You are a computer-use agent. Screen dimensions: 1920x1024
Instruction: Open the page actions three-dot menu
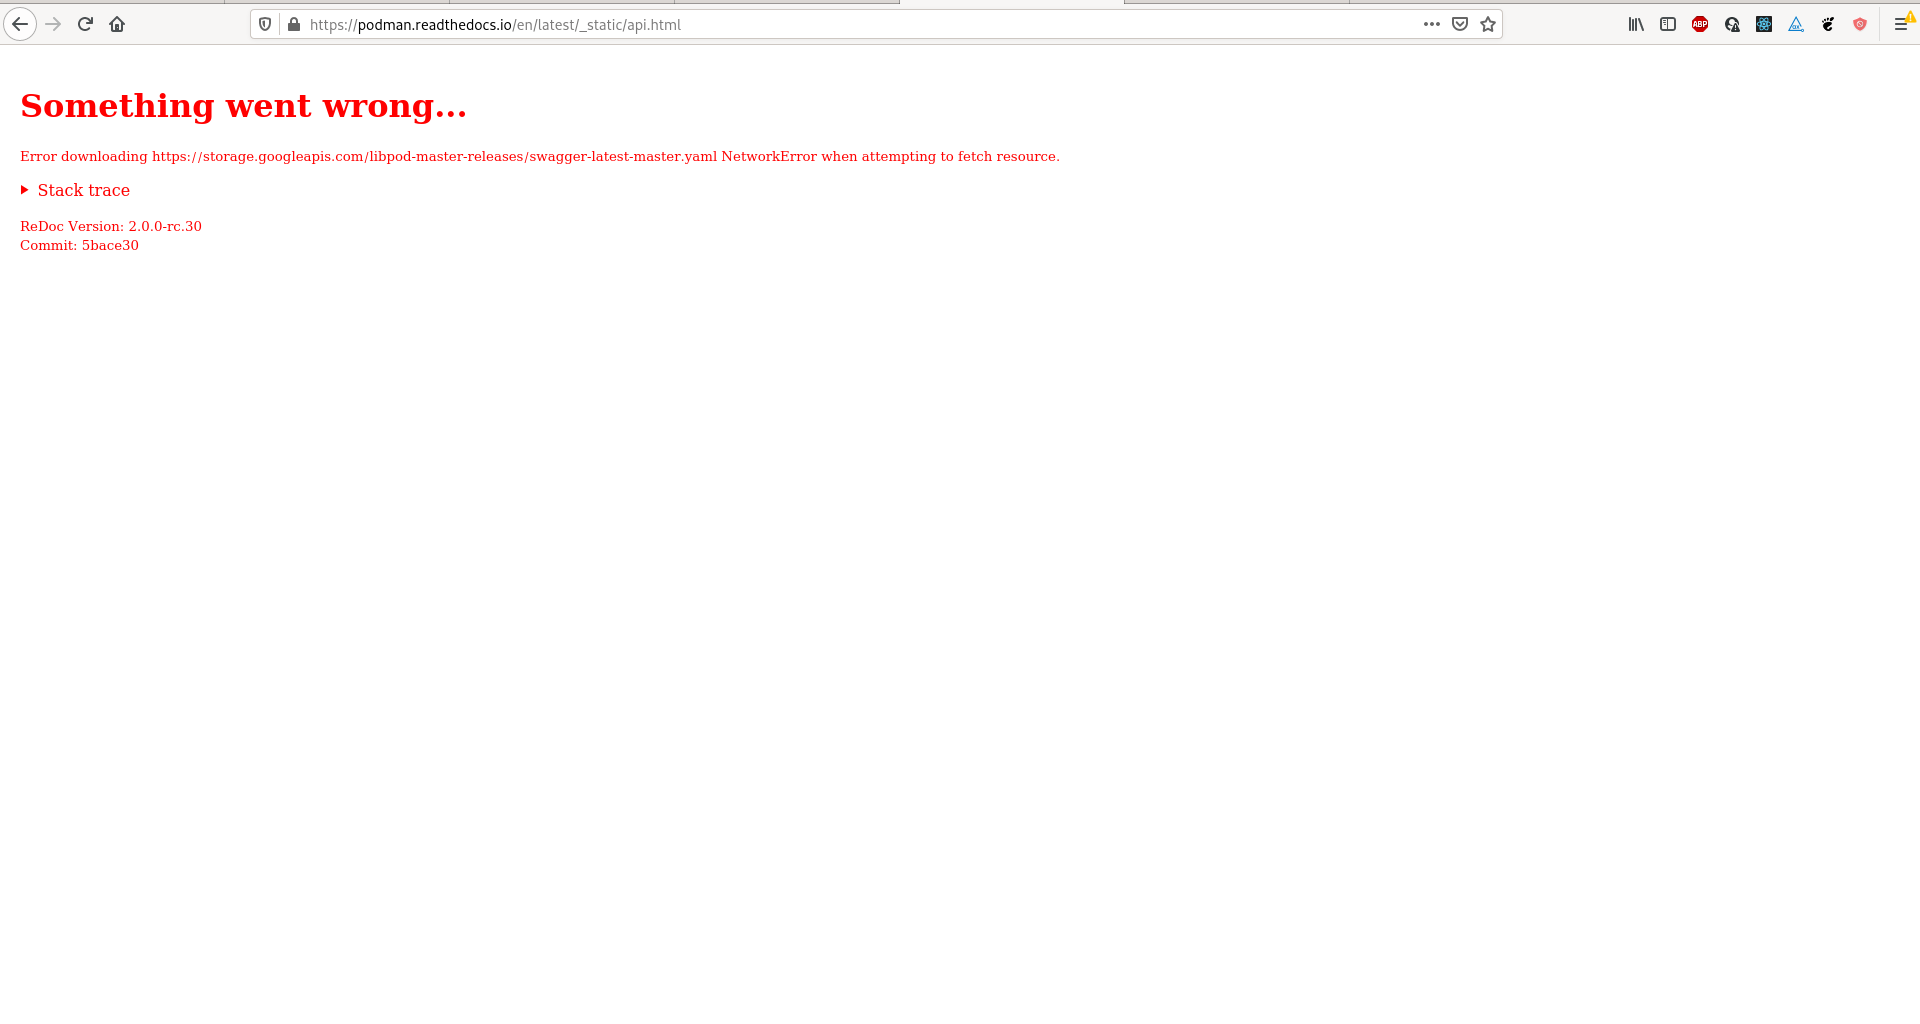click(1432, 24)
